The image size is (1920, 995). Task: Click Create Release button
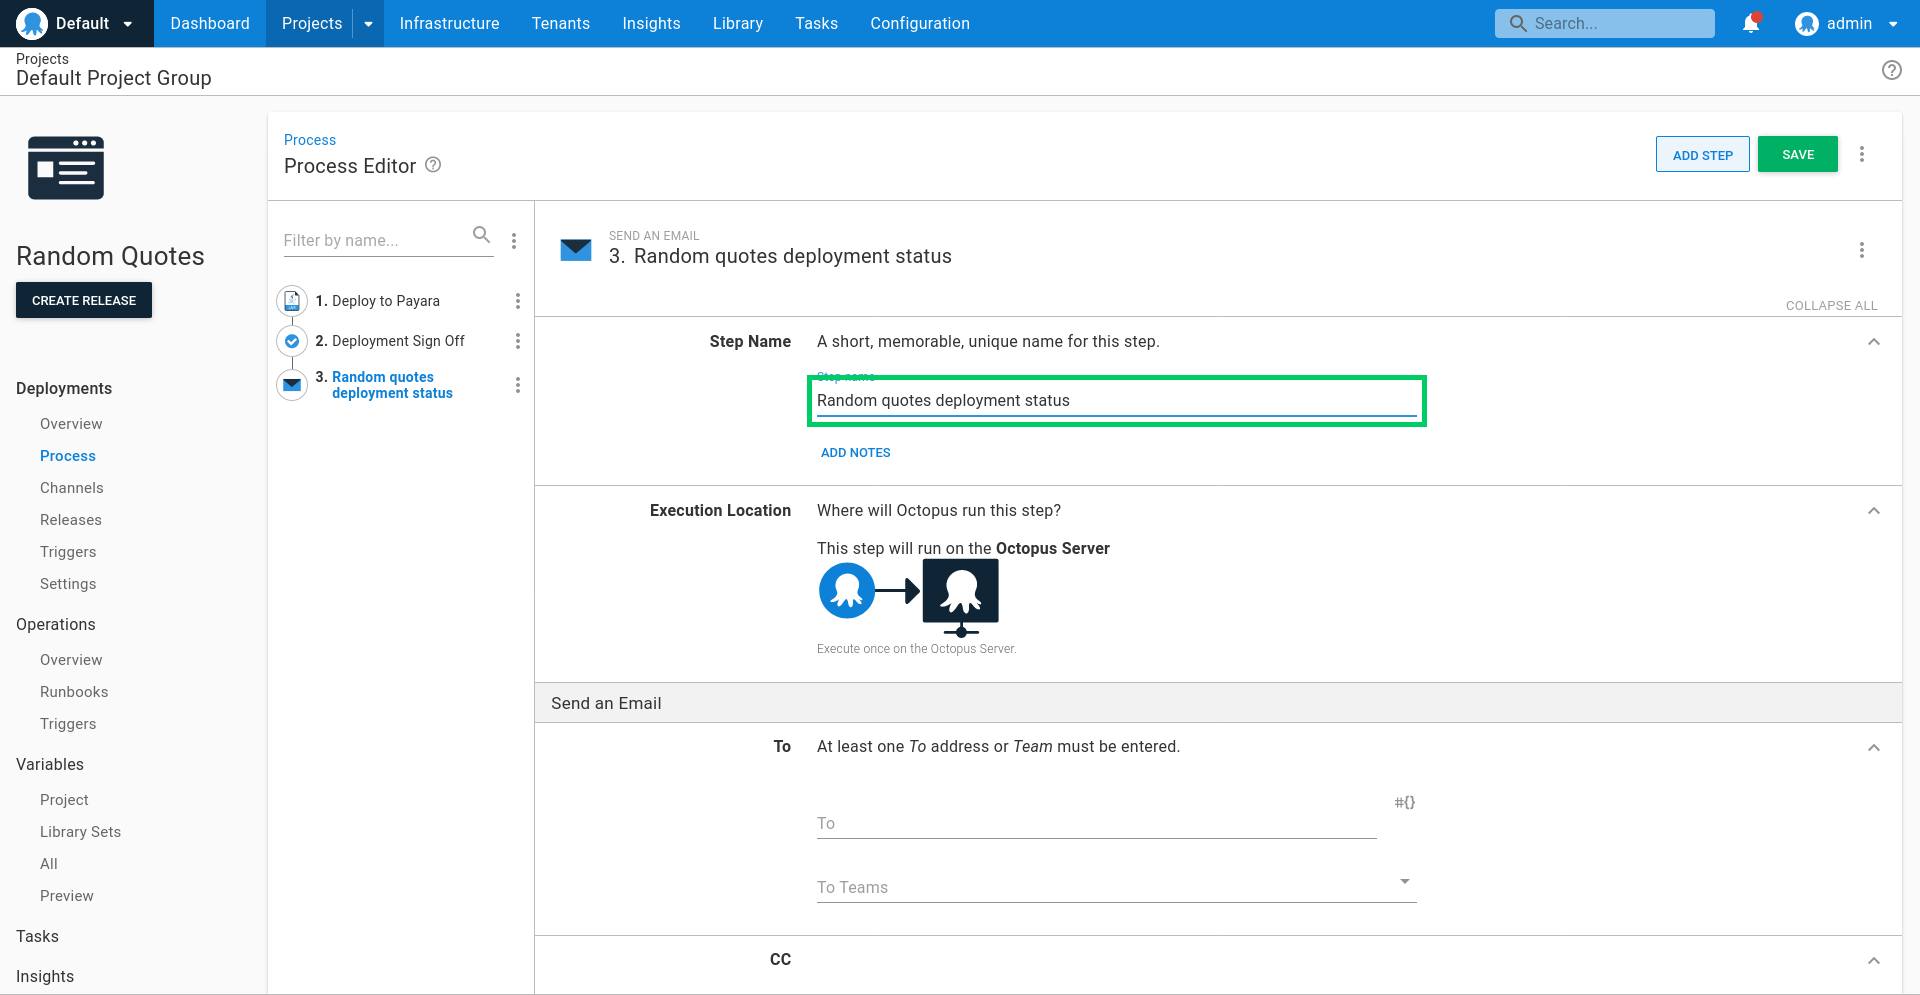click(84, 300)
